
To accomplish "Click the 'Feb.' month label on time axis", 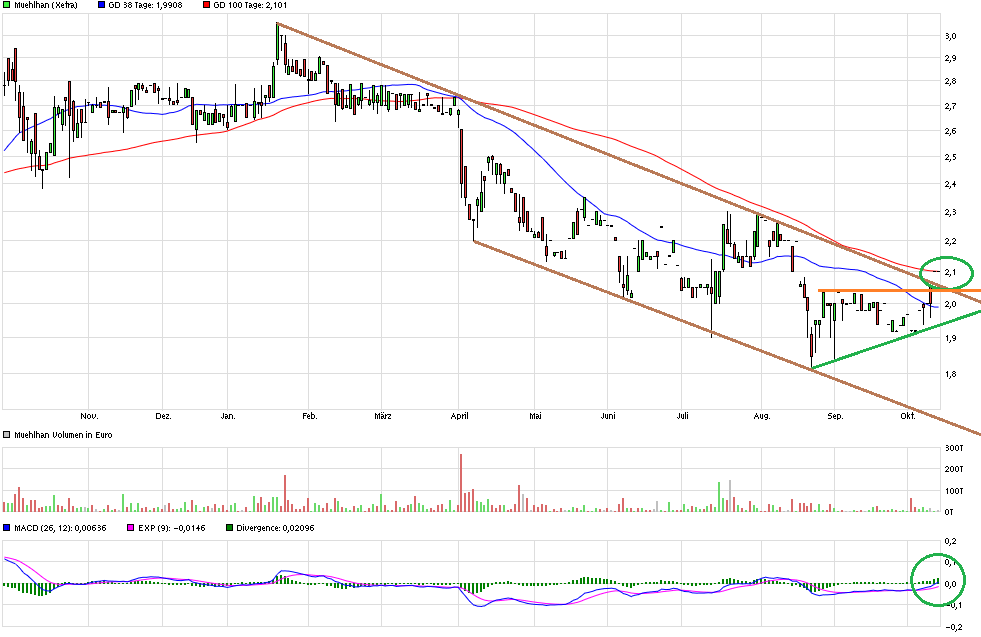I will [310, 416].
